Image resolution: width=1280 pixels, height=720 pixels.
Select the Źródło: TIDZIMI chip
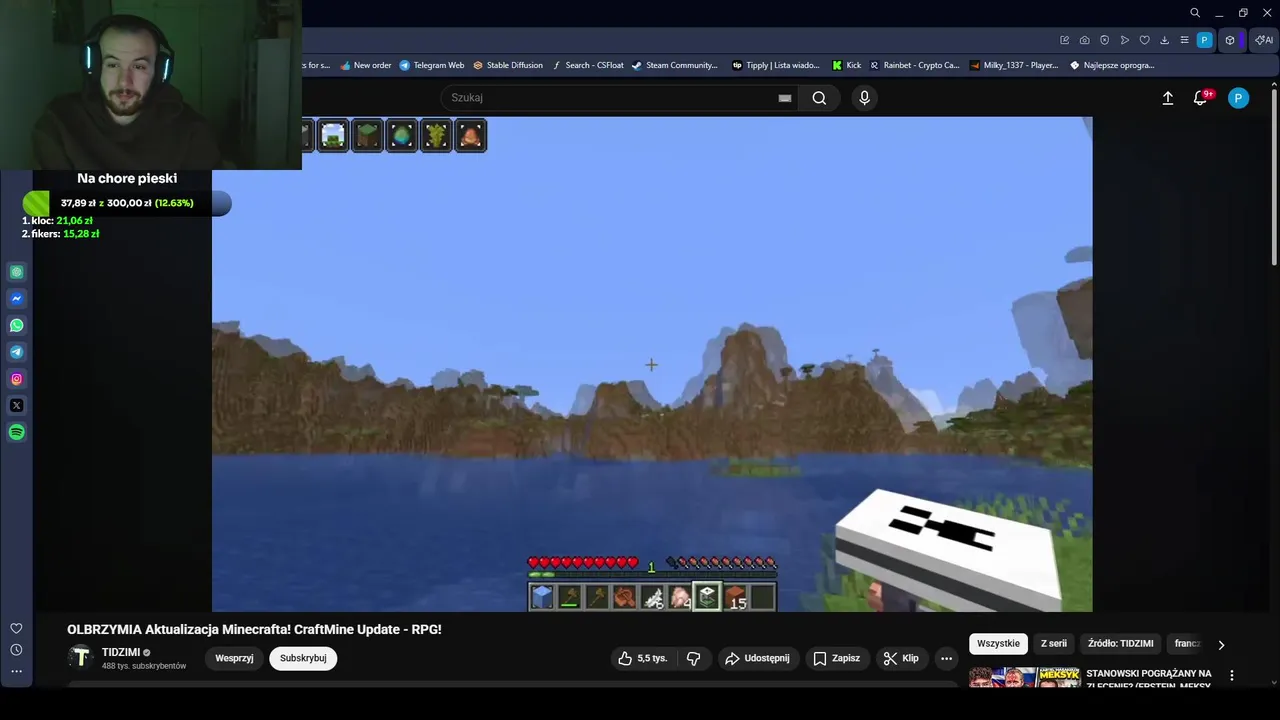tap(1121, 644)
